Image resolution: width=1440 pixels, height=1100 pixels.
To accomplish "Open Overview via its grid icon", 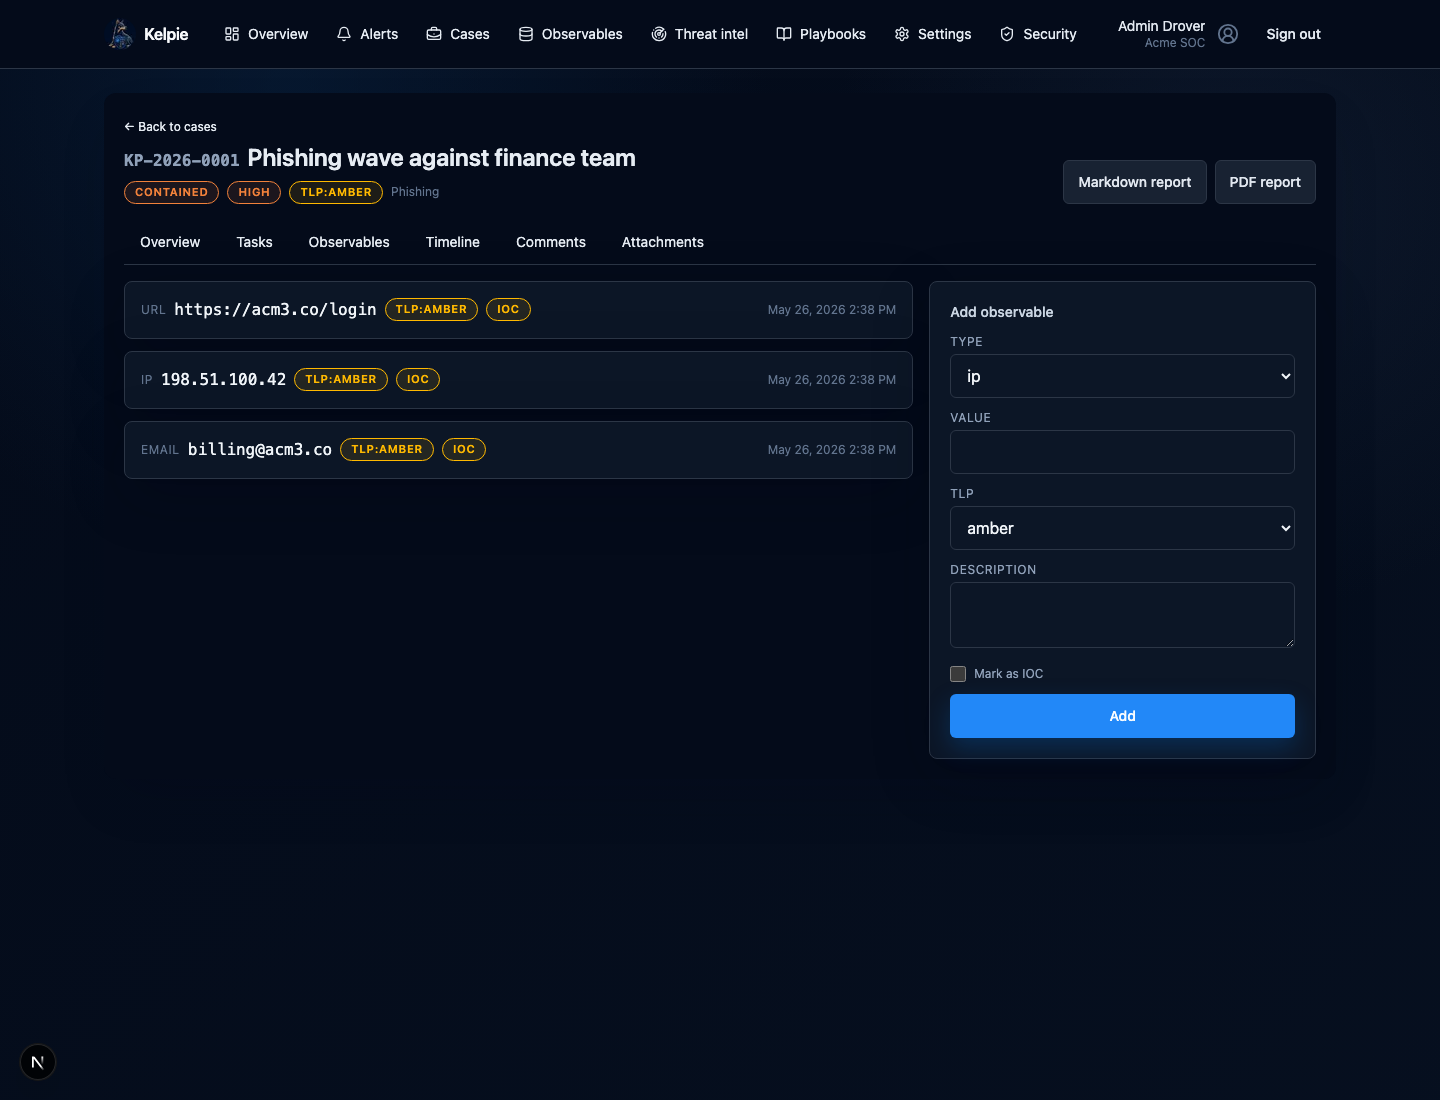I will tap(232, 34).
